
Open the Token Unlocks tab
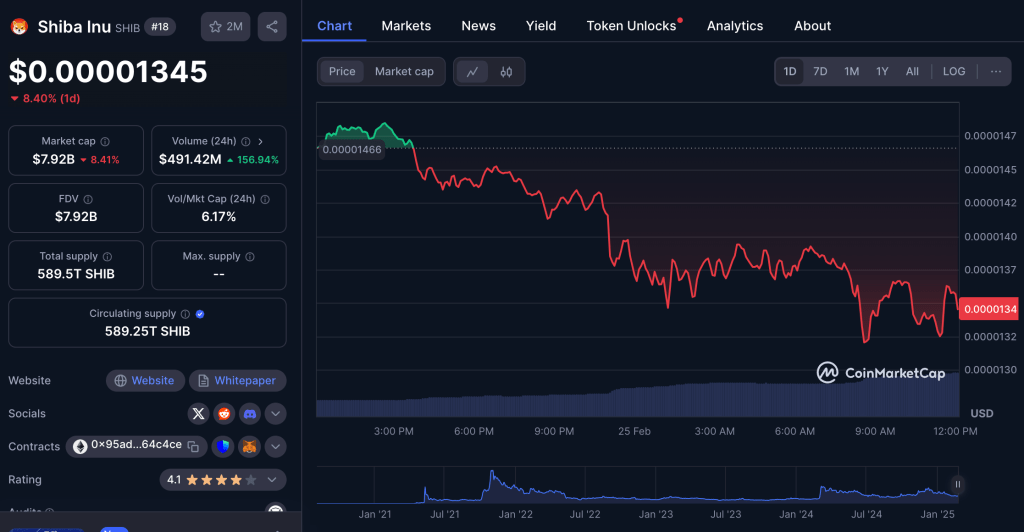(631, 26)
